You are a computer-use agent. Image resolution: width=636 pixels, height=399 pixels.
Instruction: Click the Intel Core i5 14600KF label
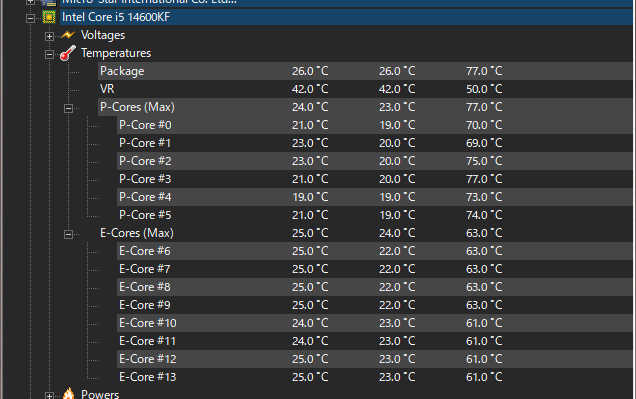point(116,17)
